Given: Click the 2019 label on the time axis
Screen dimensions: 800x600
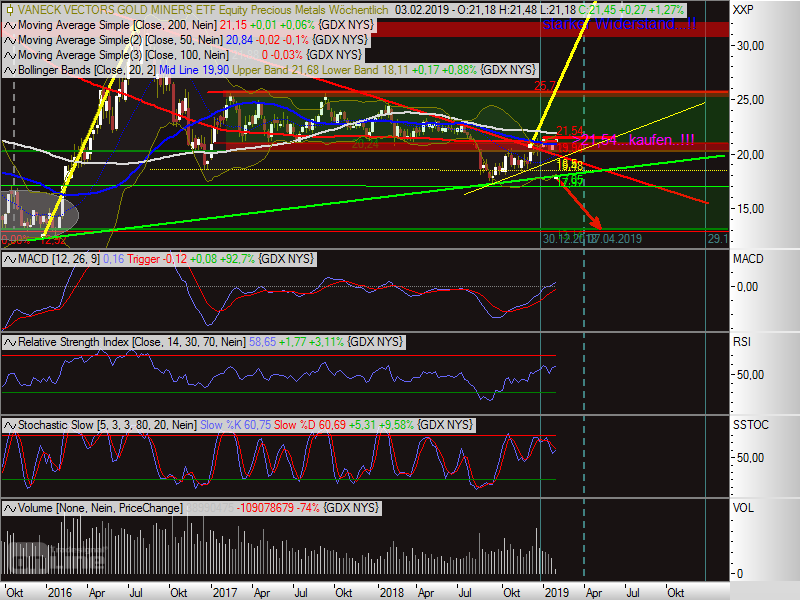Looking at the screenshot, I should (x=557, y=592).
